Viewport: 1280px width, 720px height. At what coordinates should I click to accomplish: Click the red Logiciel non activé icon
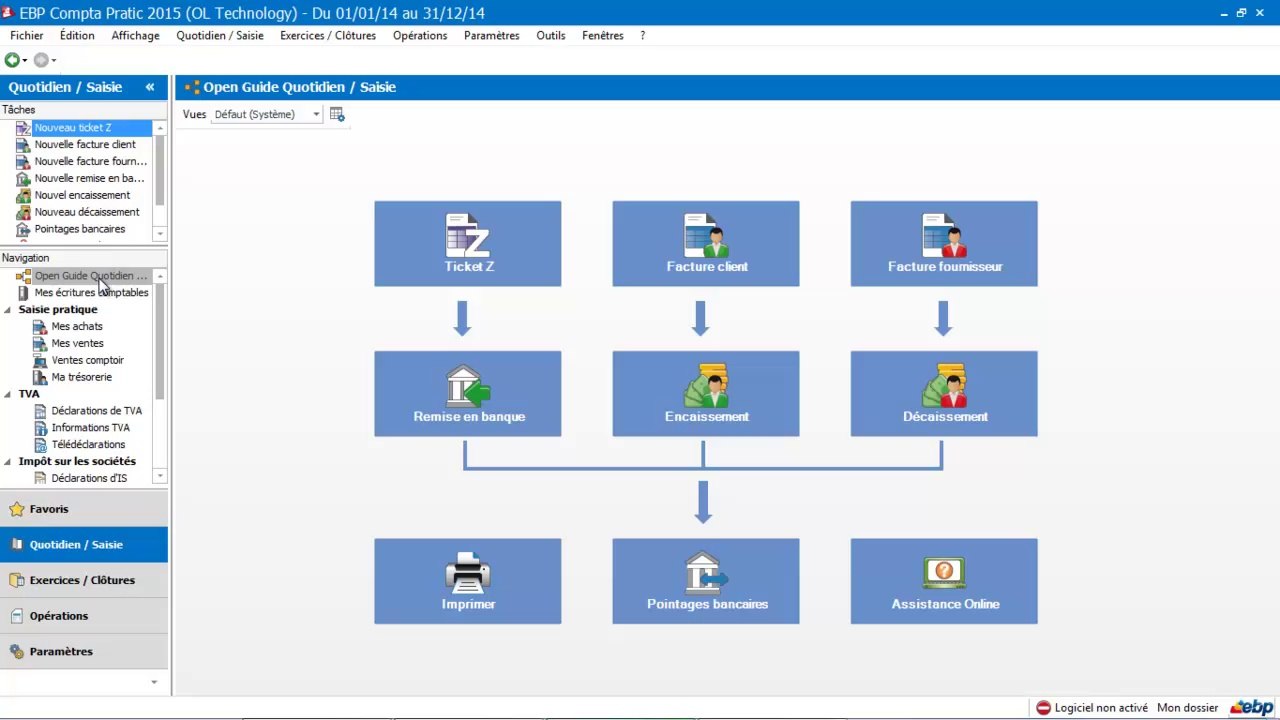tap(1044, 708)
